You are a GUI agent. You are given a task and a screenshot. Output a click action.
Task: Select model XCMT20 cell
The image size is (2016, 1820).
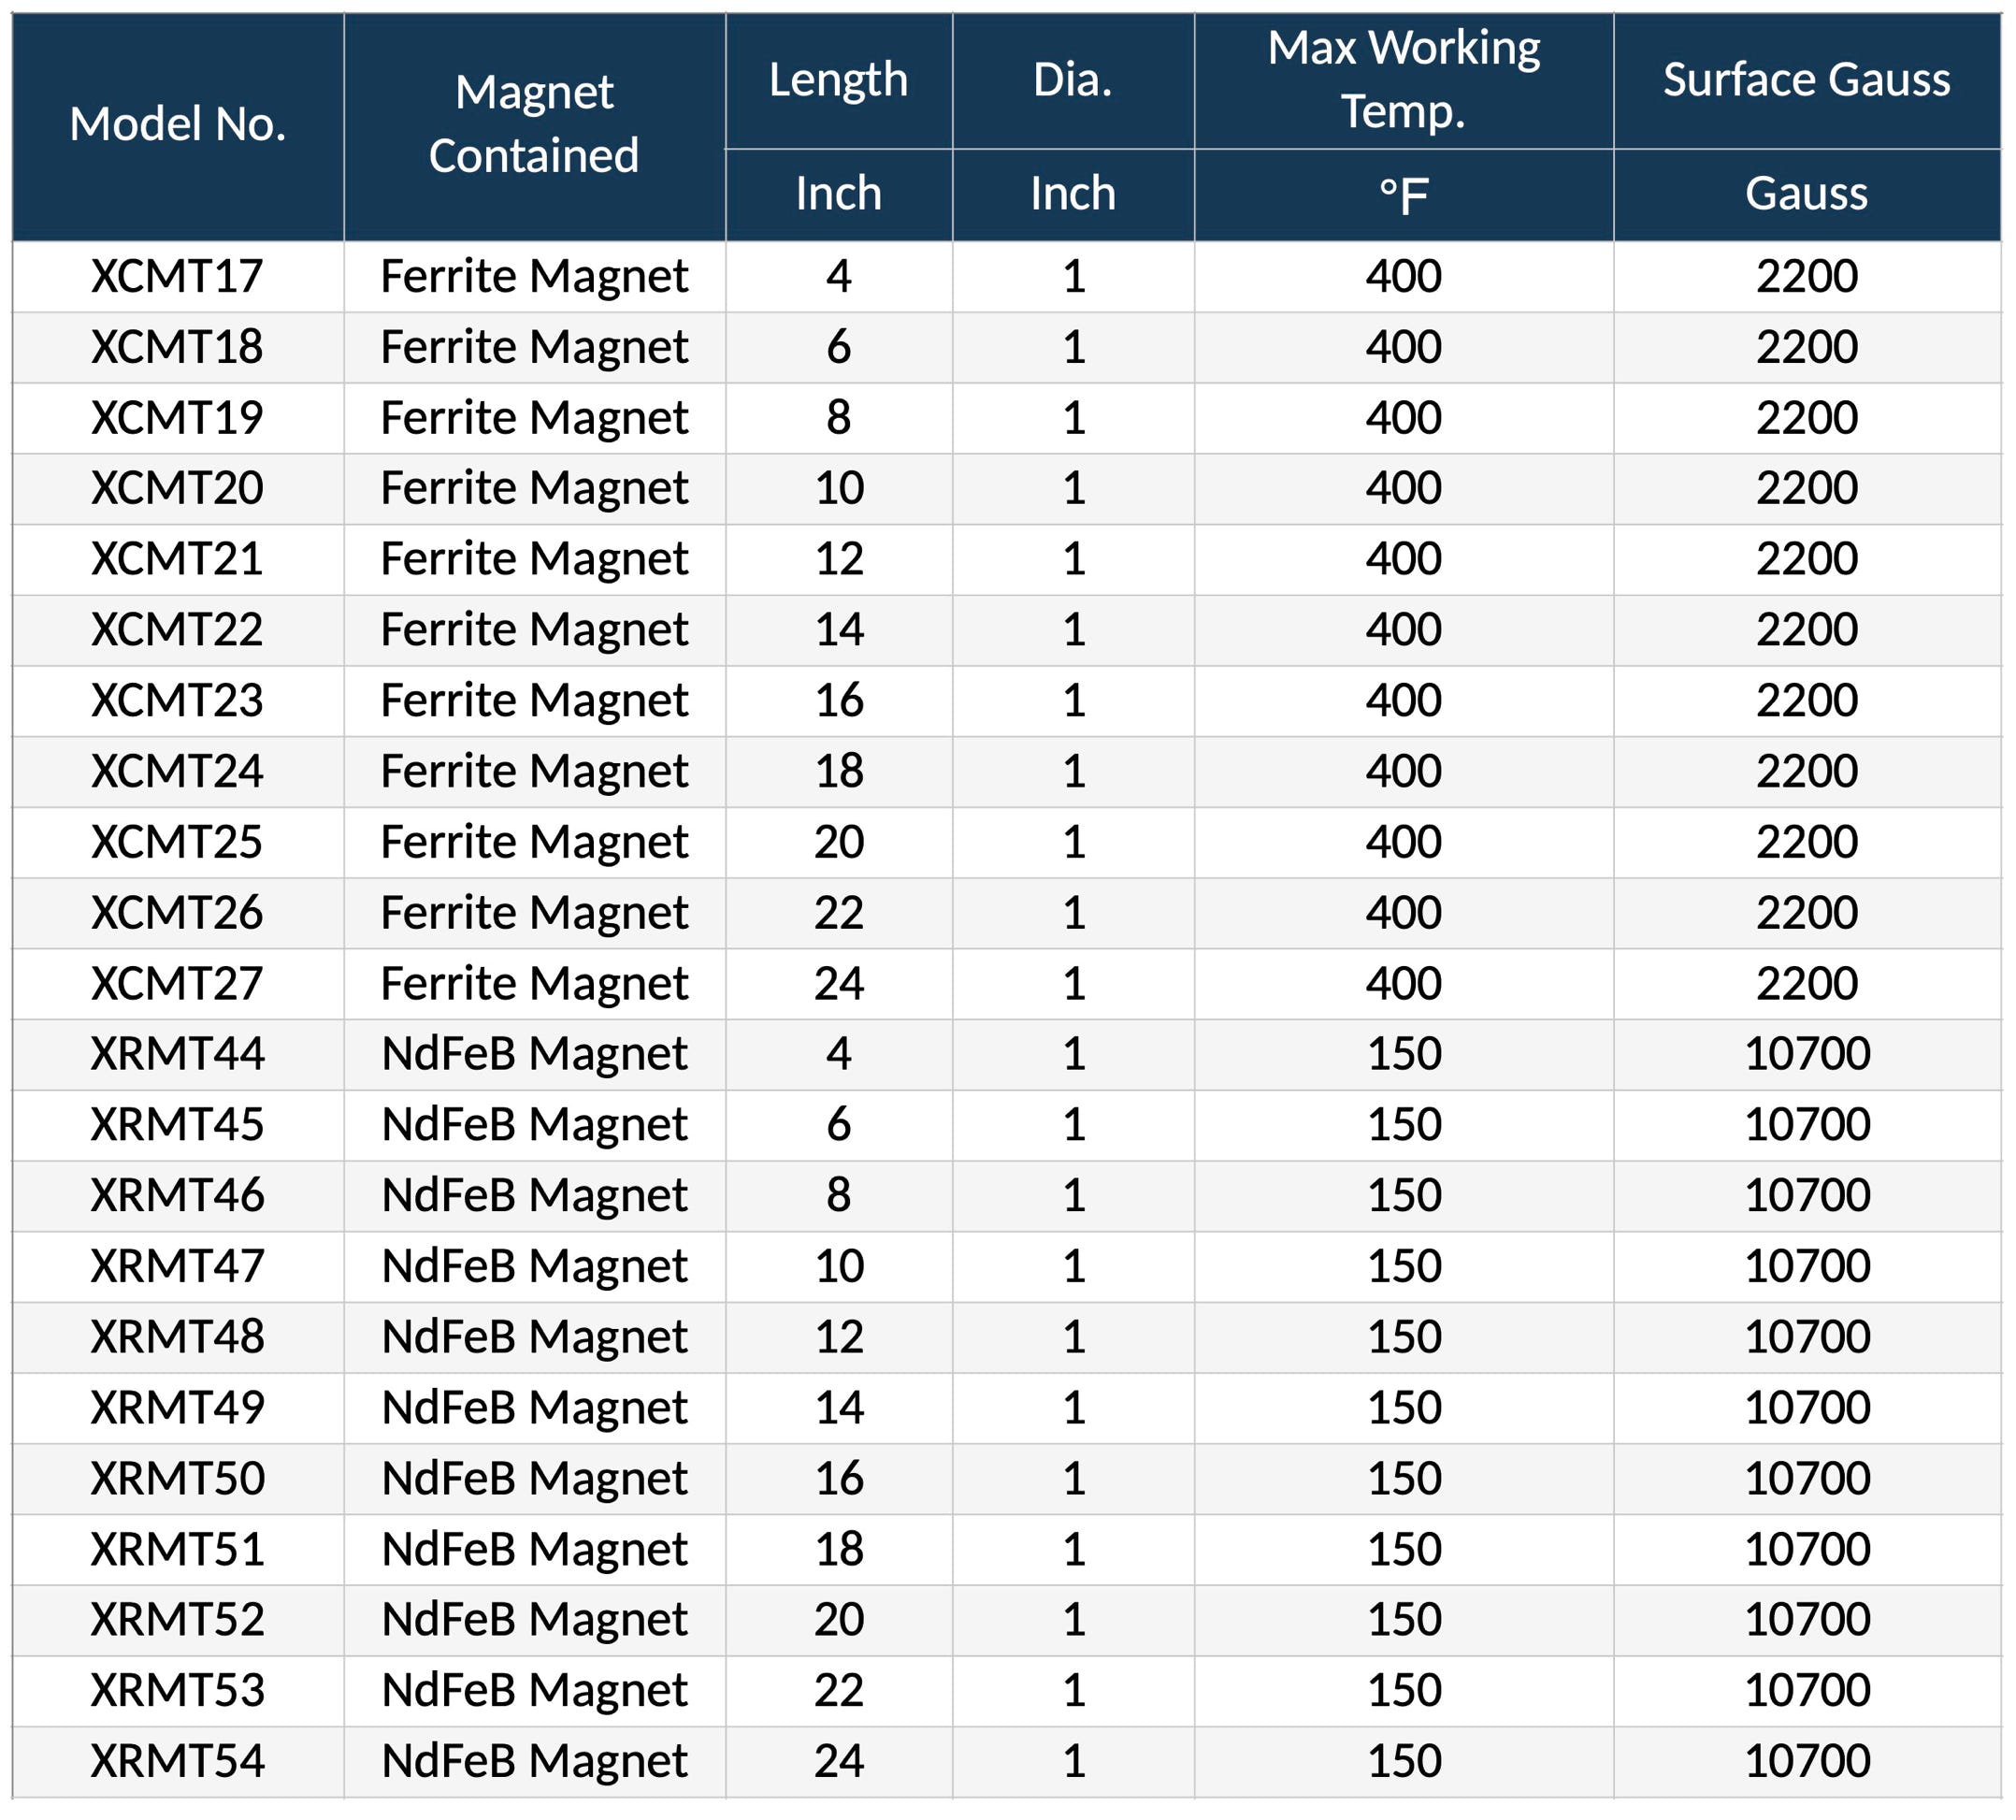pyautogui.click(x=178, y=489)
